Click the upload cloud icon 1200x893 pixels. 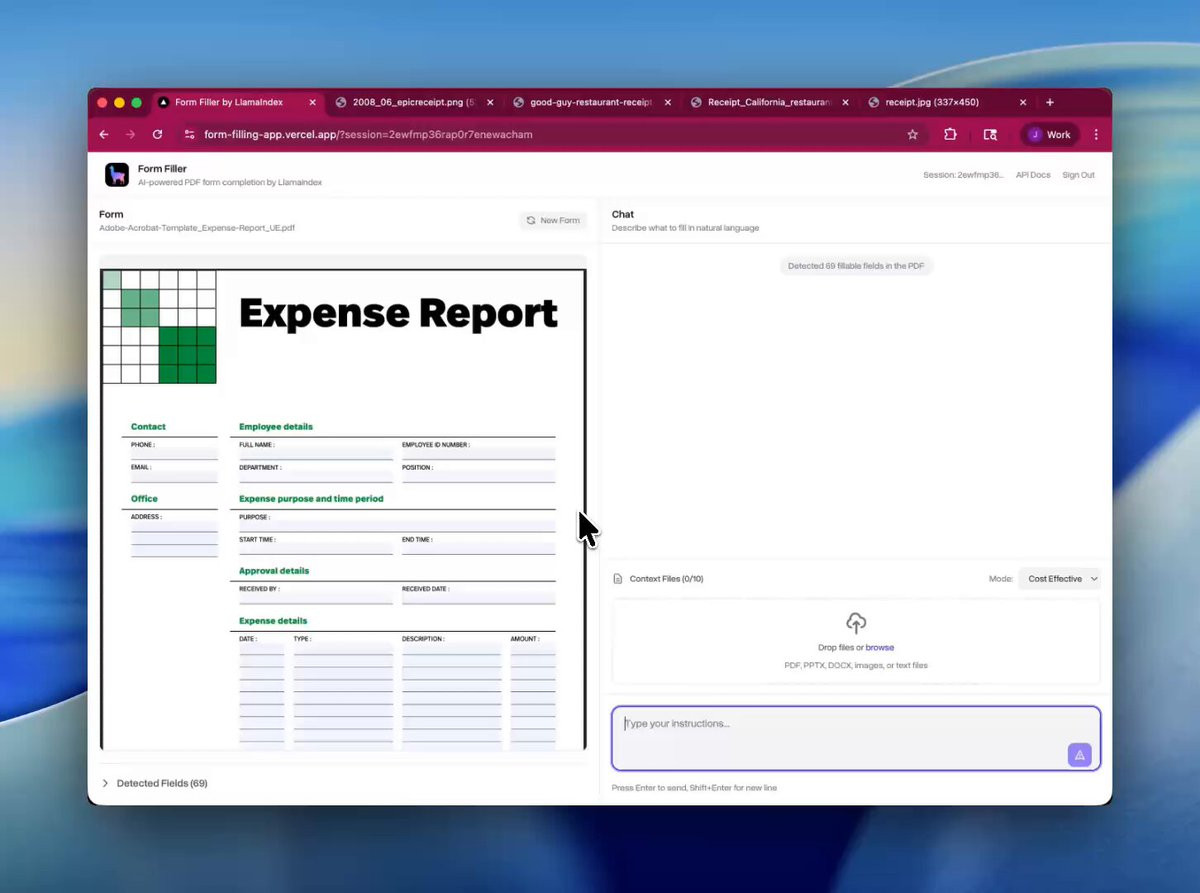tap(855, 623)
